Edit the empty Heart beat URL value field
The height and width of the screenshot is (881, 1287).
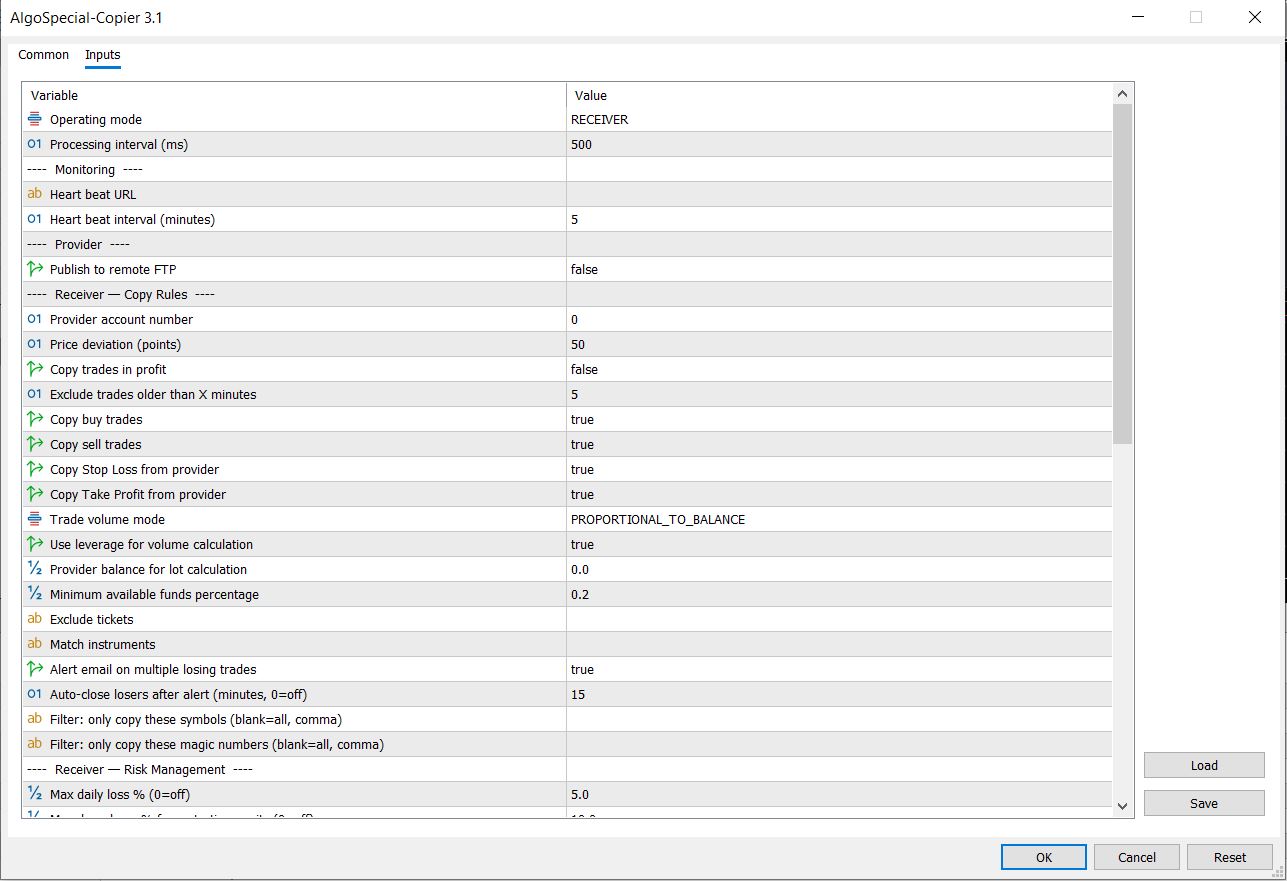point(839,194)
